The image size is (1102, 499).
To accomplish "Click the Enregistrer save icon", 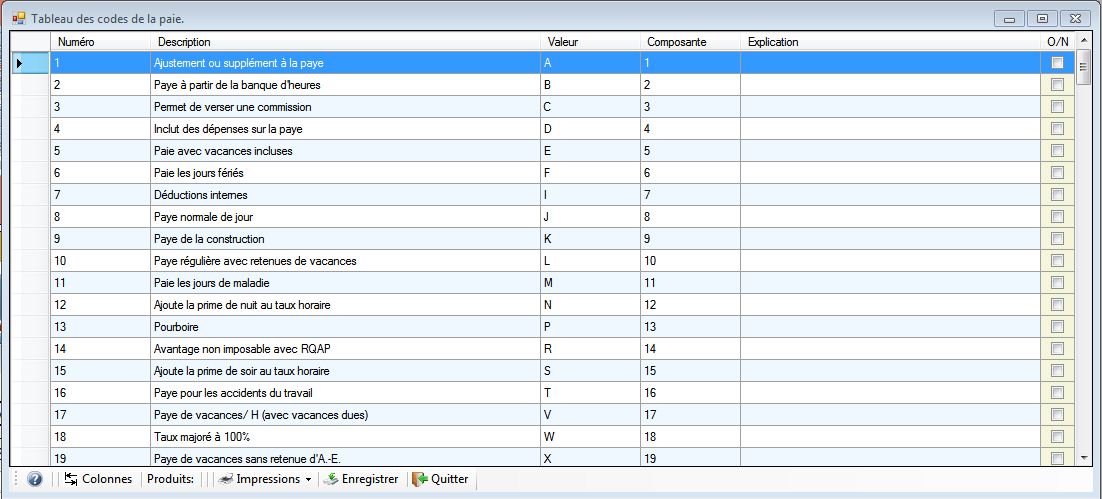I will click(330, 479).
